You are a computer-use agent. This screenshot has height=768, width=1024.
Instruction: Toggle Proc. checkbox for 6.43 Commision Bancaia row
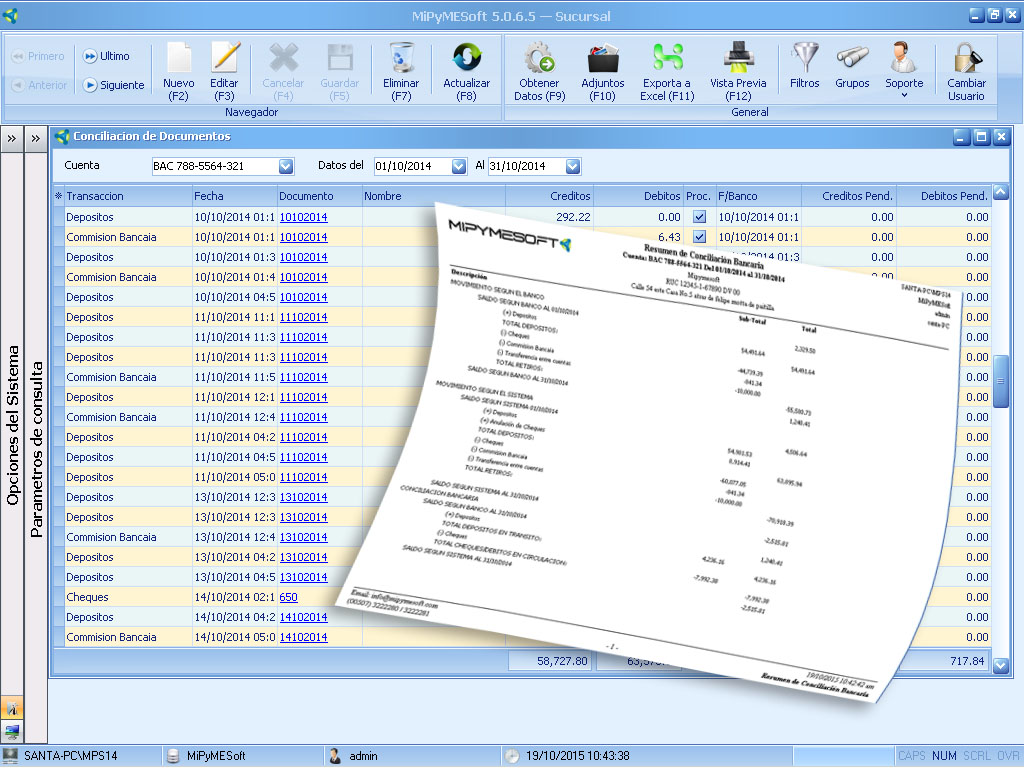700,237
